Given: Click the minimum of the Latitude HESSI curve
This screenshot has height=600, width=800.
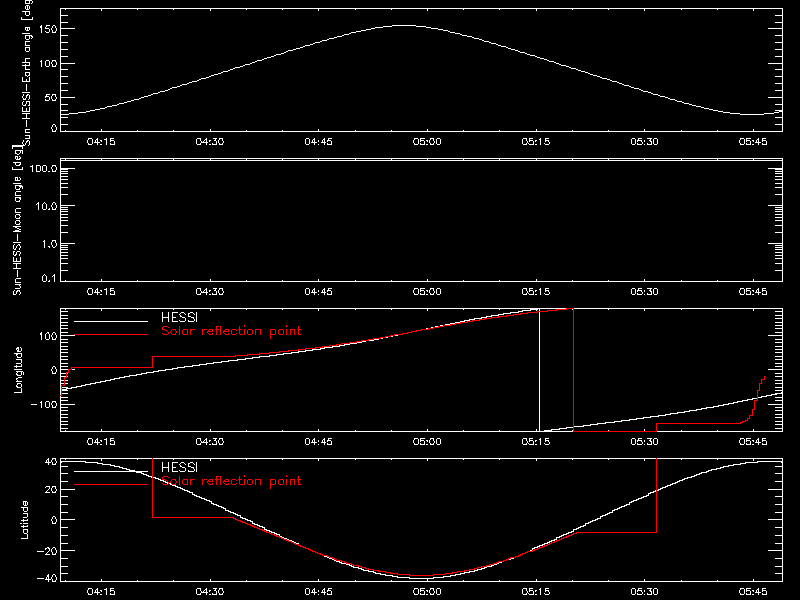Looking at the screenshot, I should point(426,578).
